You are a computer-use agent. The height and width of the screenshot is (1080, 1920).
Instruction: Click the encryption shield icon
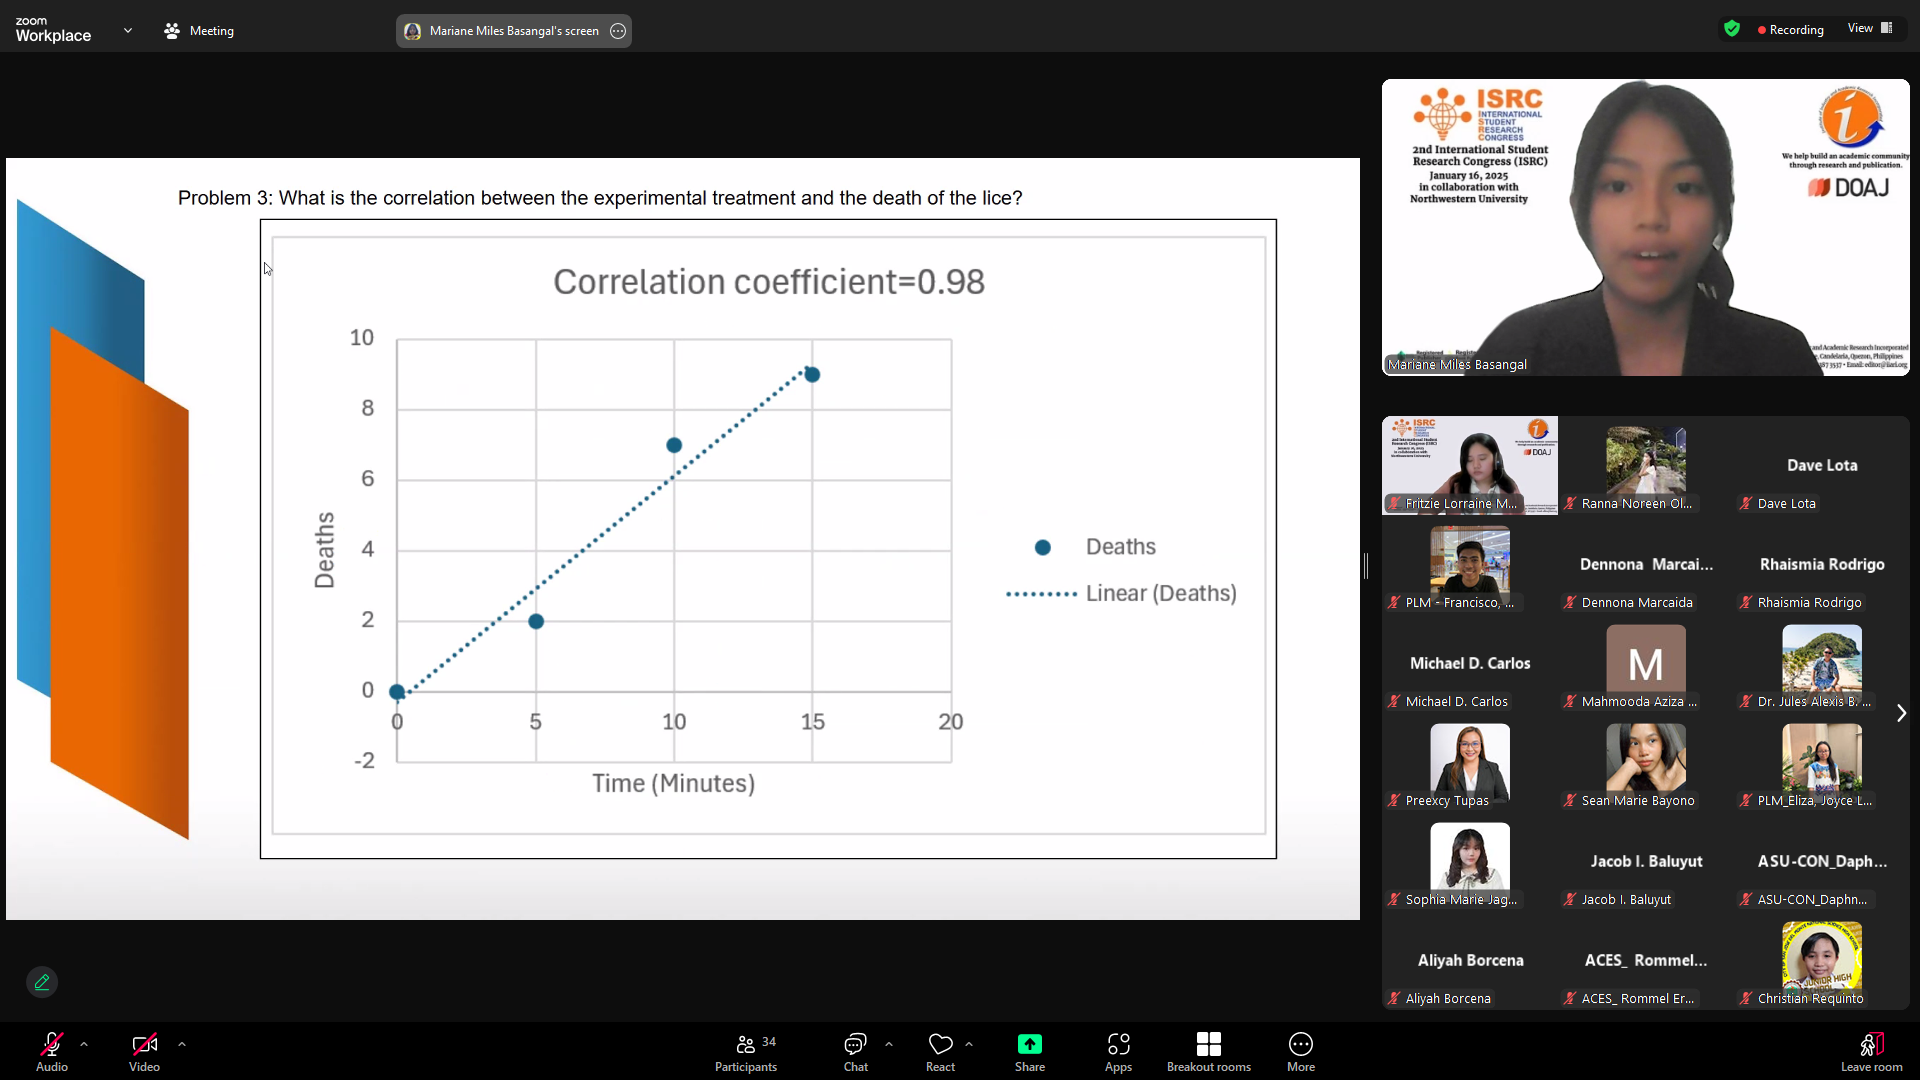1732,29
